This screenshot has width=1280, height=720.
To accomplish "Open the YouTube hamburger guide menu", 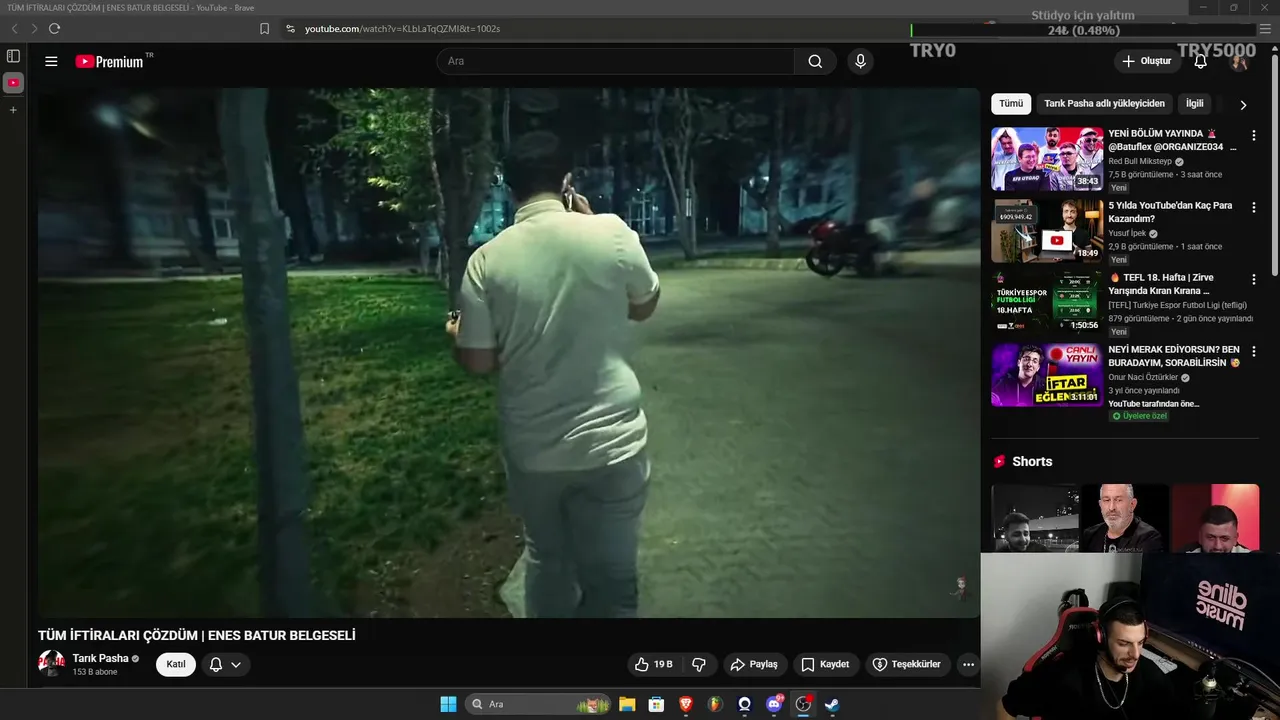I will coord(51,61).
